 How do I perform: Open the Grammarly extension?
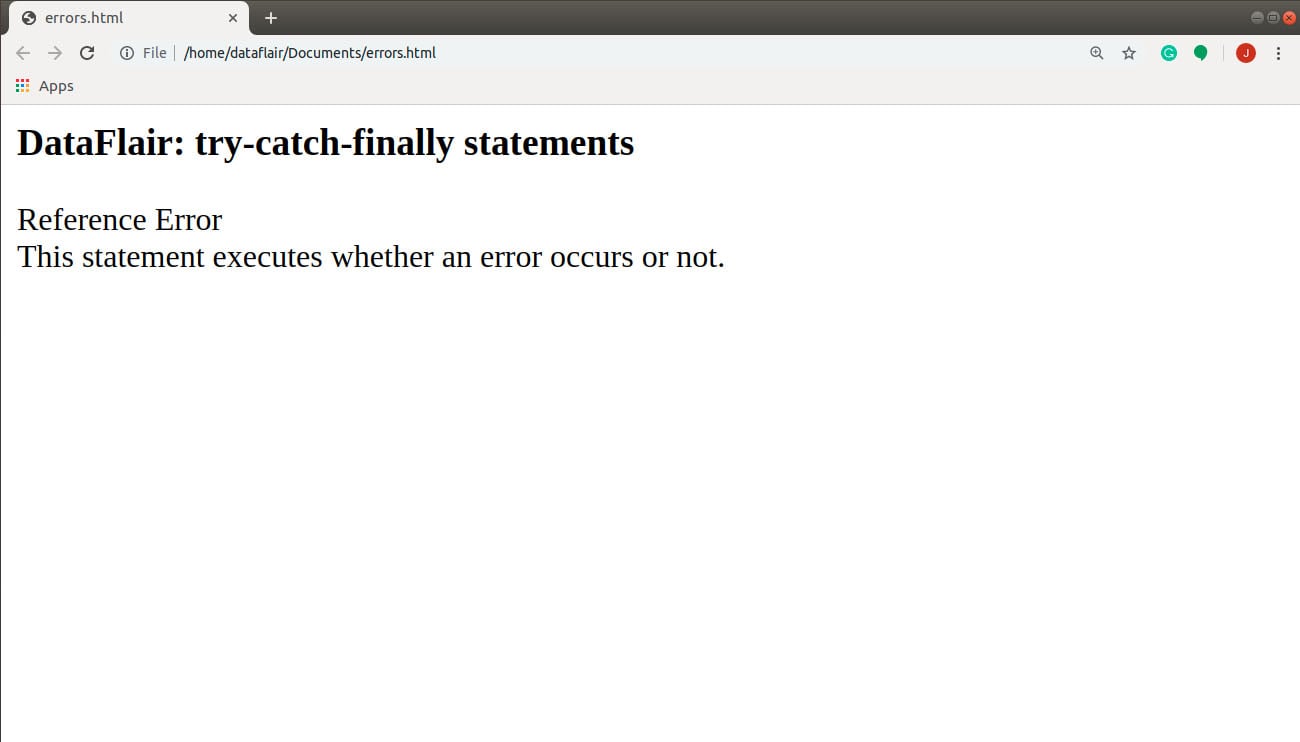(1169, 53)
